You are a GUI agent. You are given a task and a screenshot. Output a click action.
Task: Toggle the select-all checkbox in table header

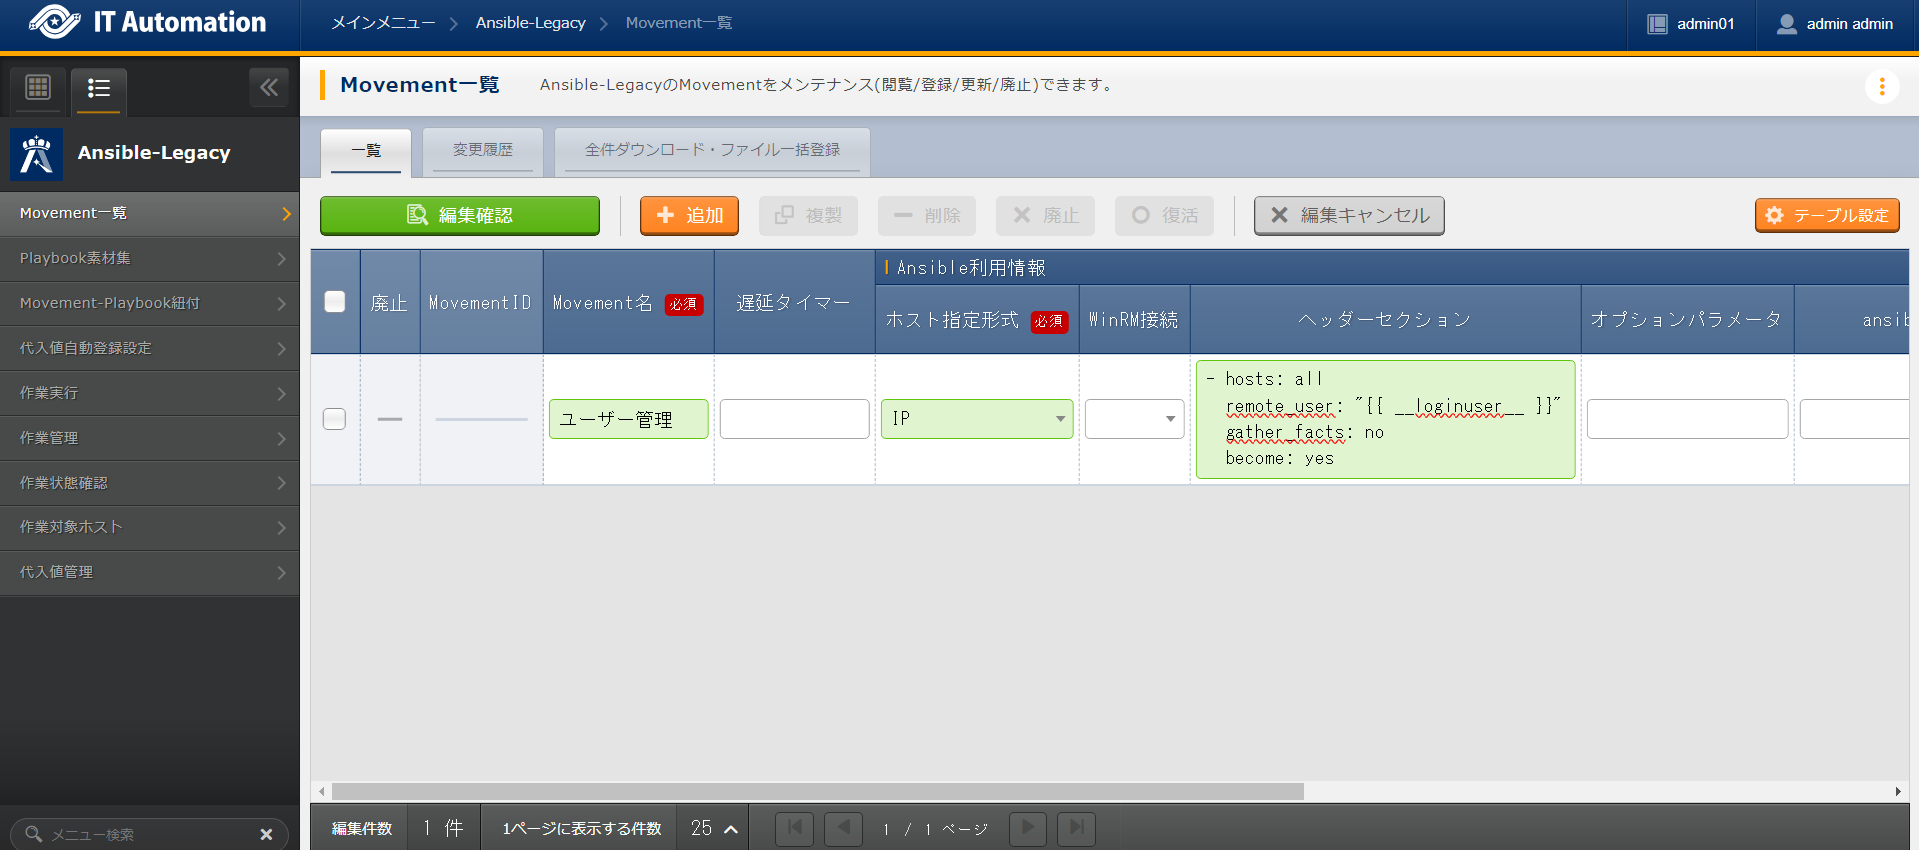click(x=335, y=302)
